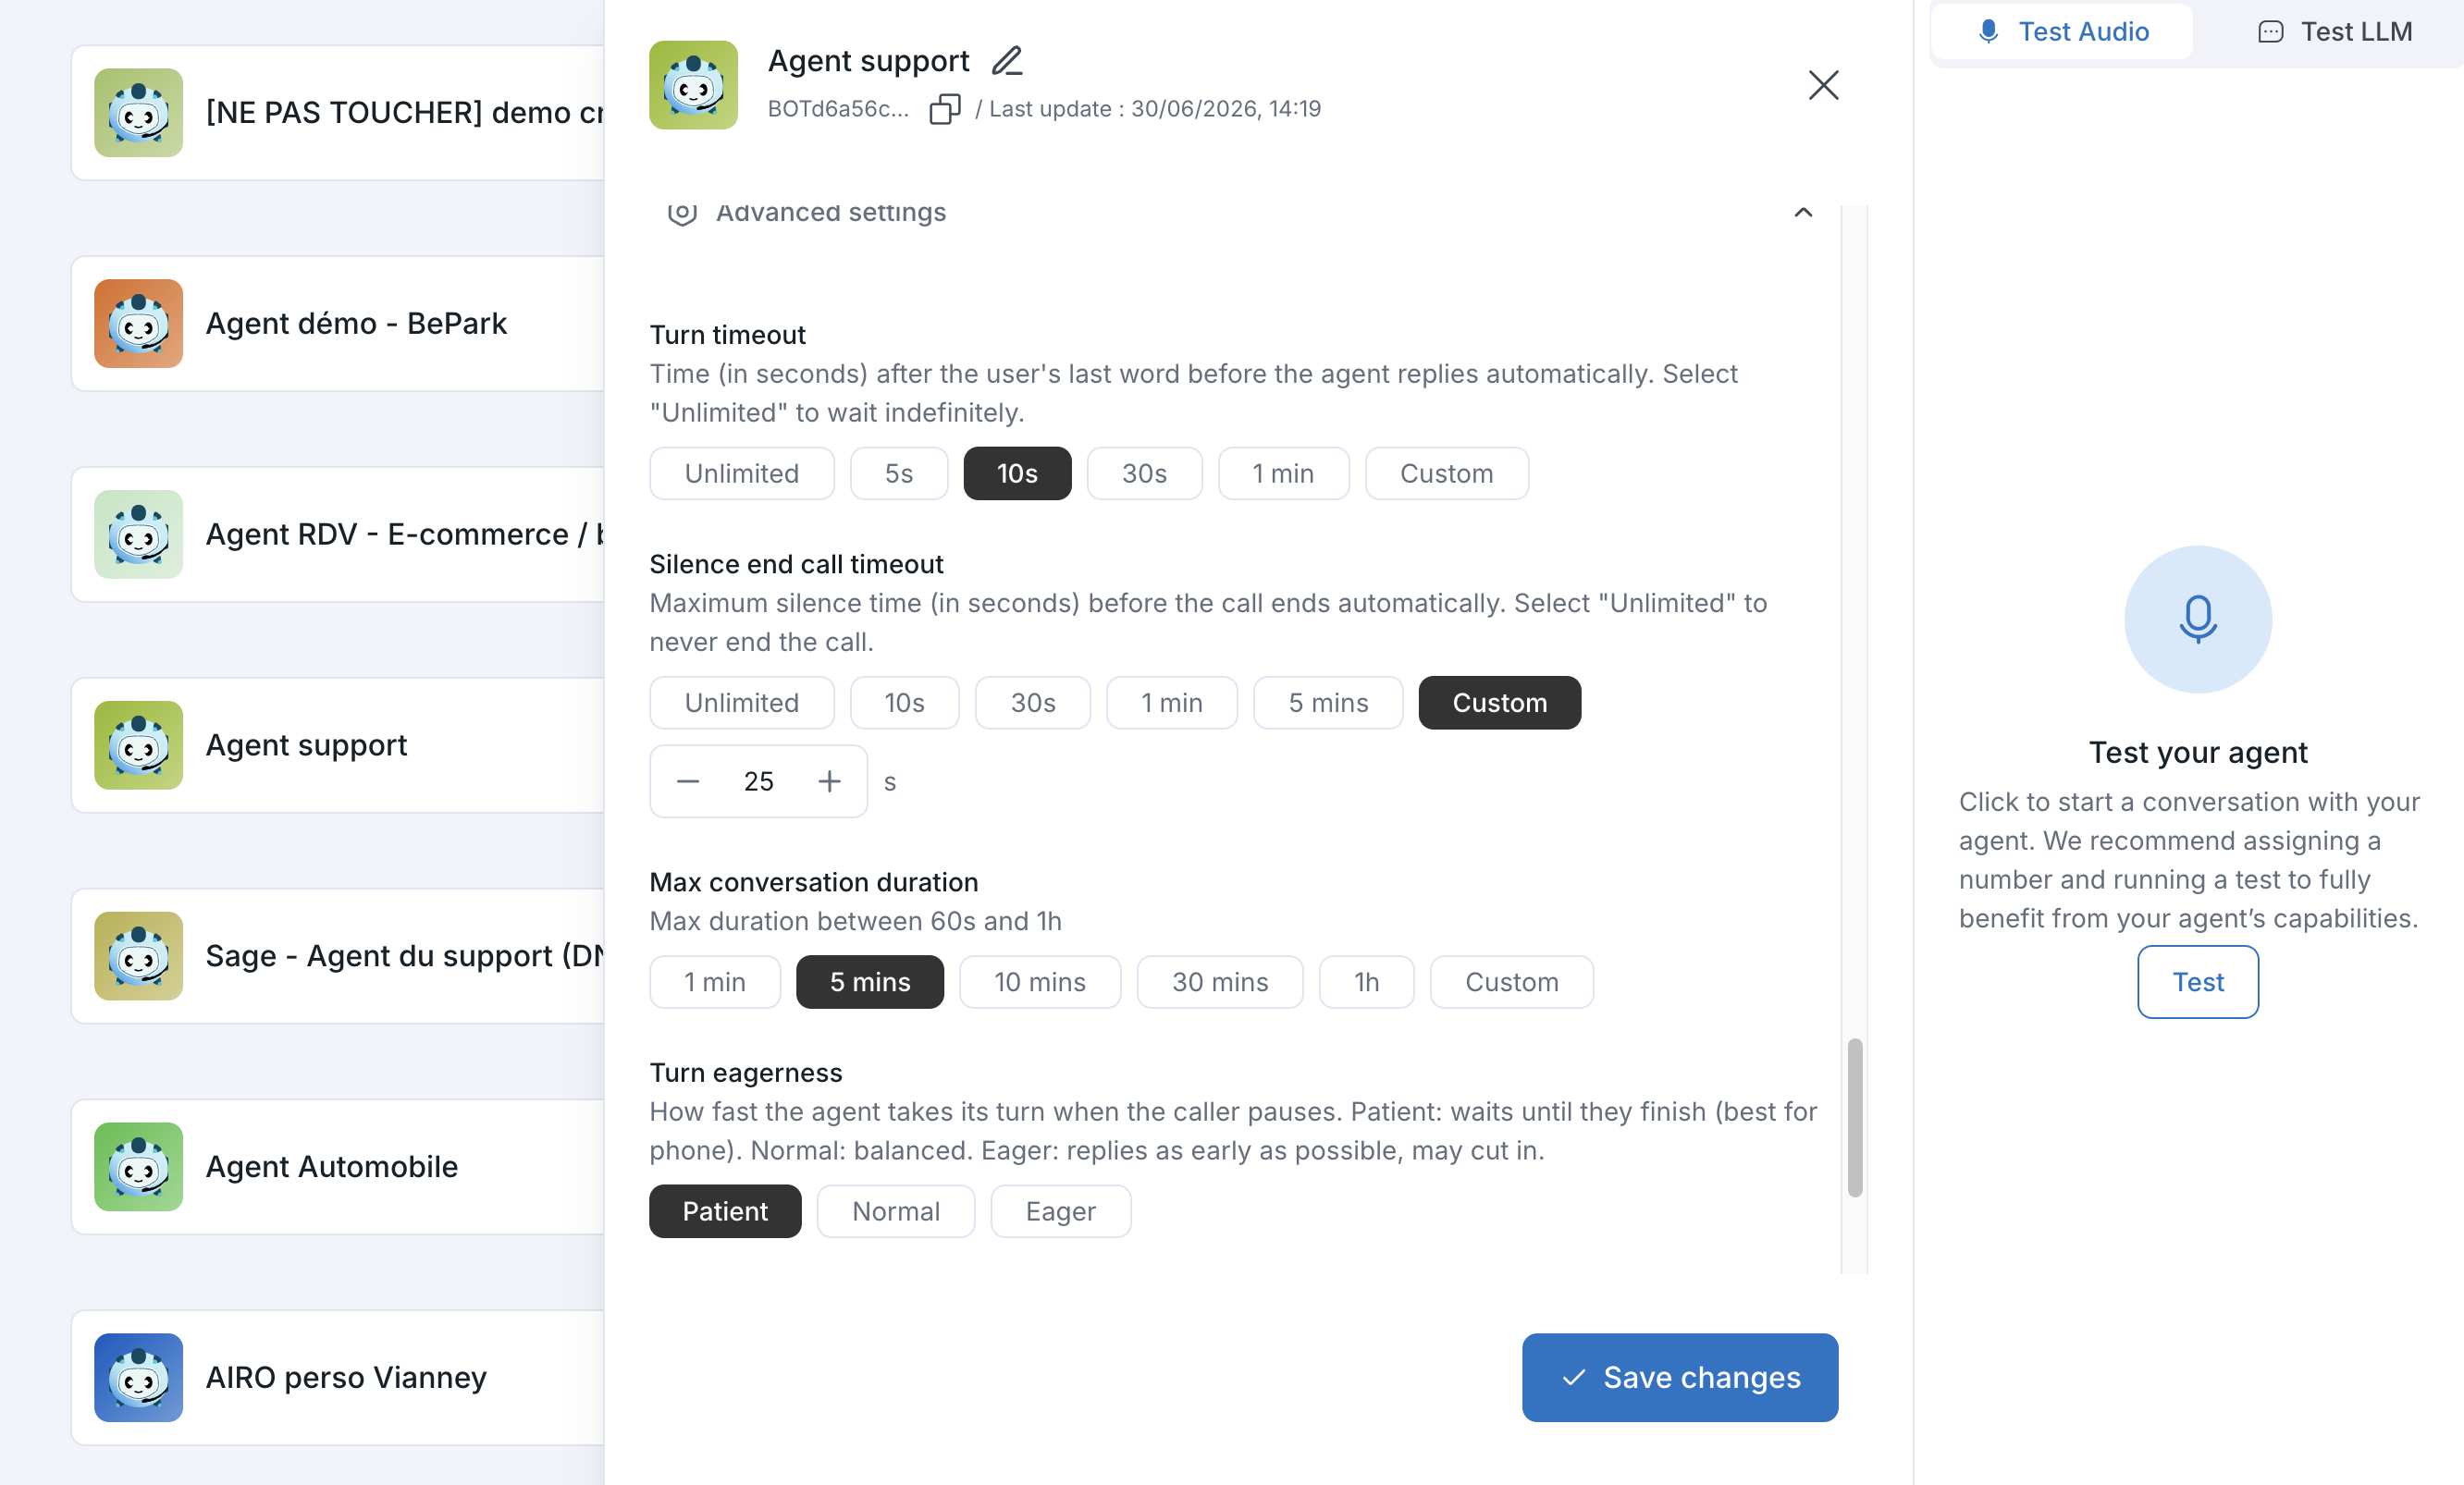
Task: Click the plus icon on silence timeout stepper
Action: [829, 781]
